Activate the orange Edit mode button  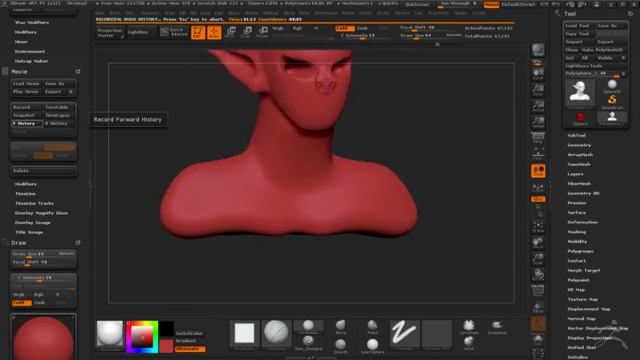click(x=198, y=32)
